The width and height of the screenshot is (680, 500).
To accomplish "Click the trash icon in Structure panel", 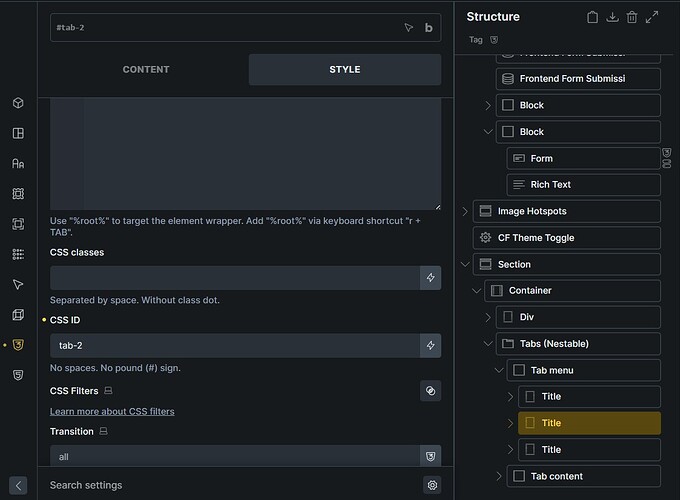I will [x=632, y=17].
